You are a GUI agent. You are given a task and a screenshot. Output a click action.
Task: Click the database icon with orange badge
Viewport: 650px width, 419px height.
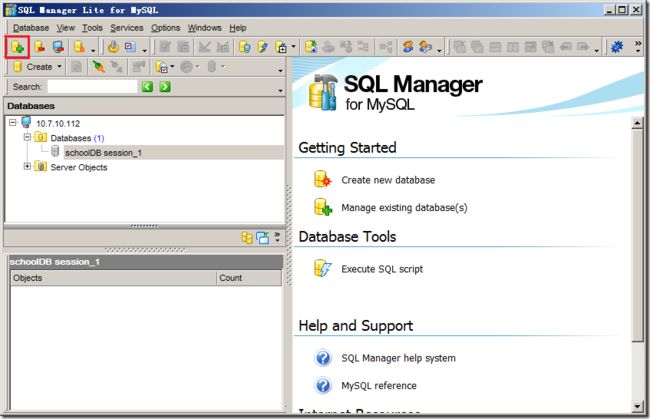point(79,47)
